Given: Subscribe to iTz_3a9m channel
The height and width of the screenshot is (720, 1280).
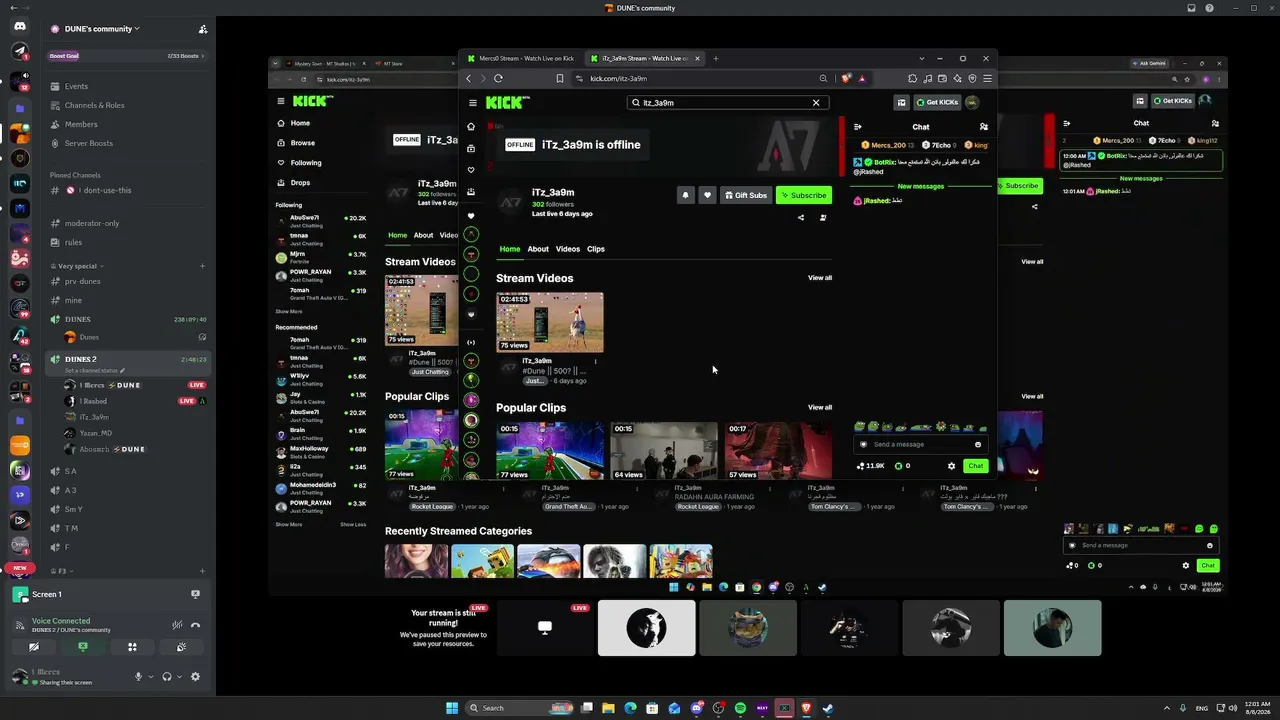Looking at the screenshot, I should [804, 195].
